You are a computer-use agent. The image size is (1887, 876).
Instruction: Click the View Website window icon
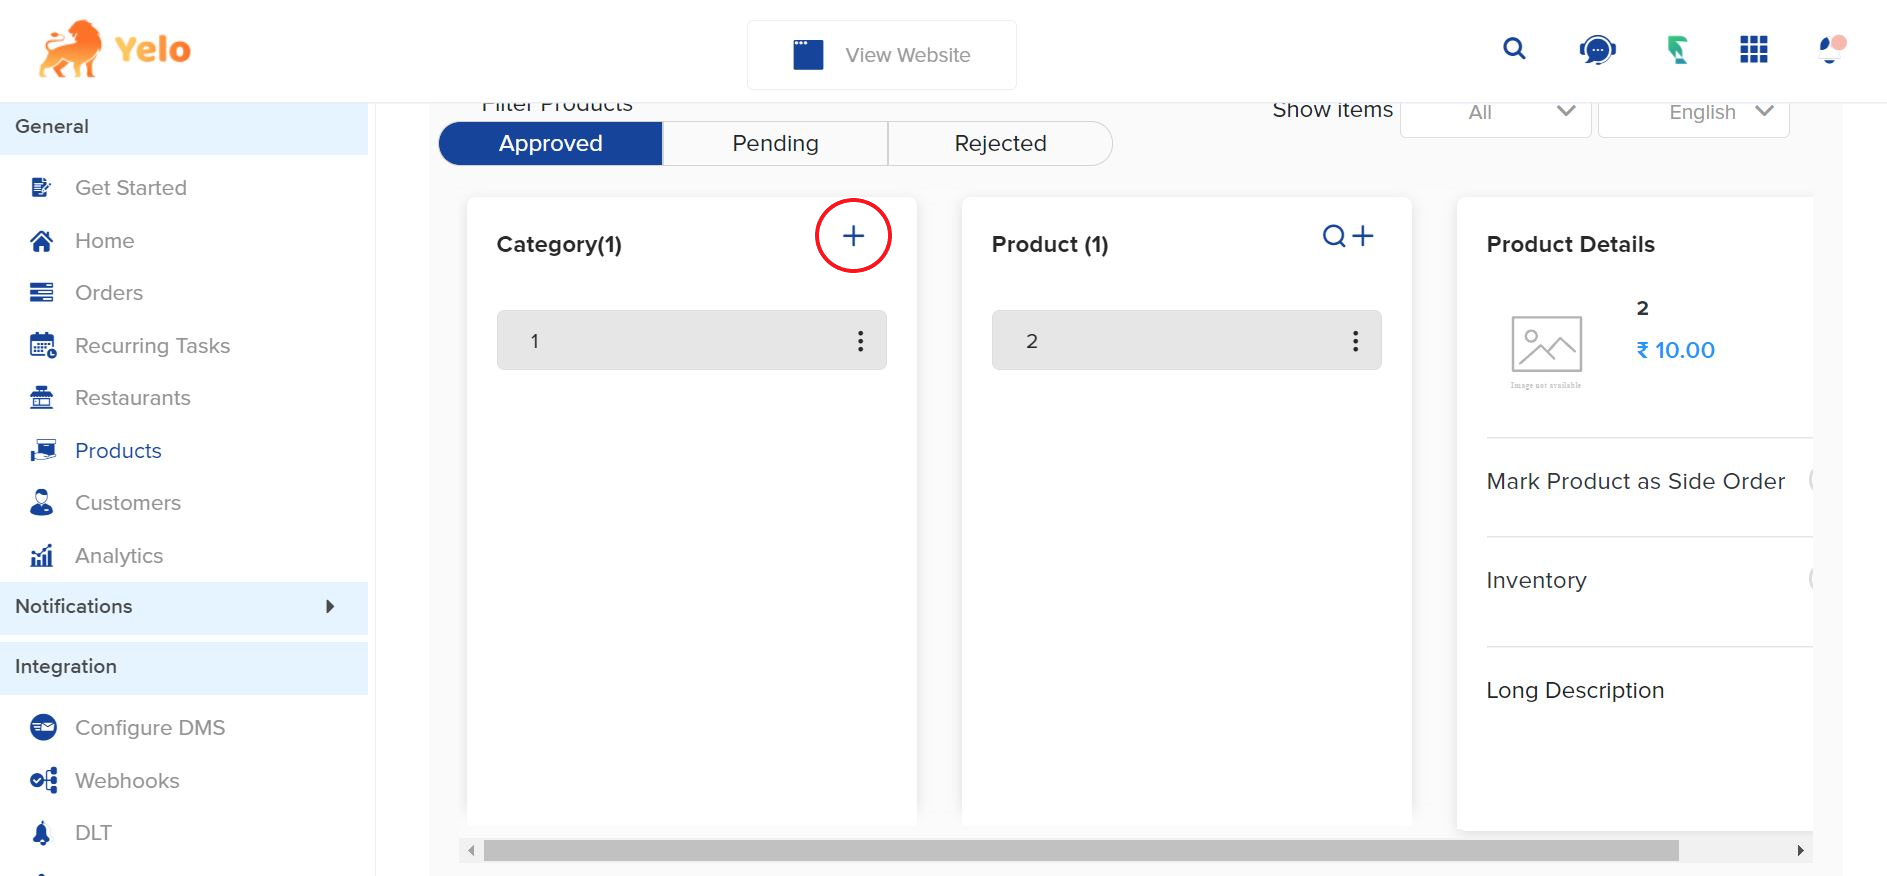coord(808,55)
